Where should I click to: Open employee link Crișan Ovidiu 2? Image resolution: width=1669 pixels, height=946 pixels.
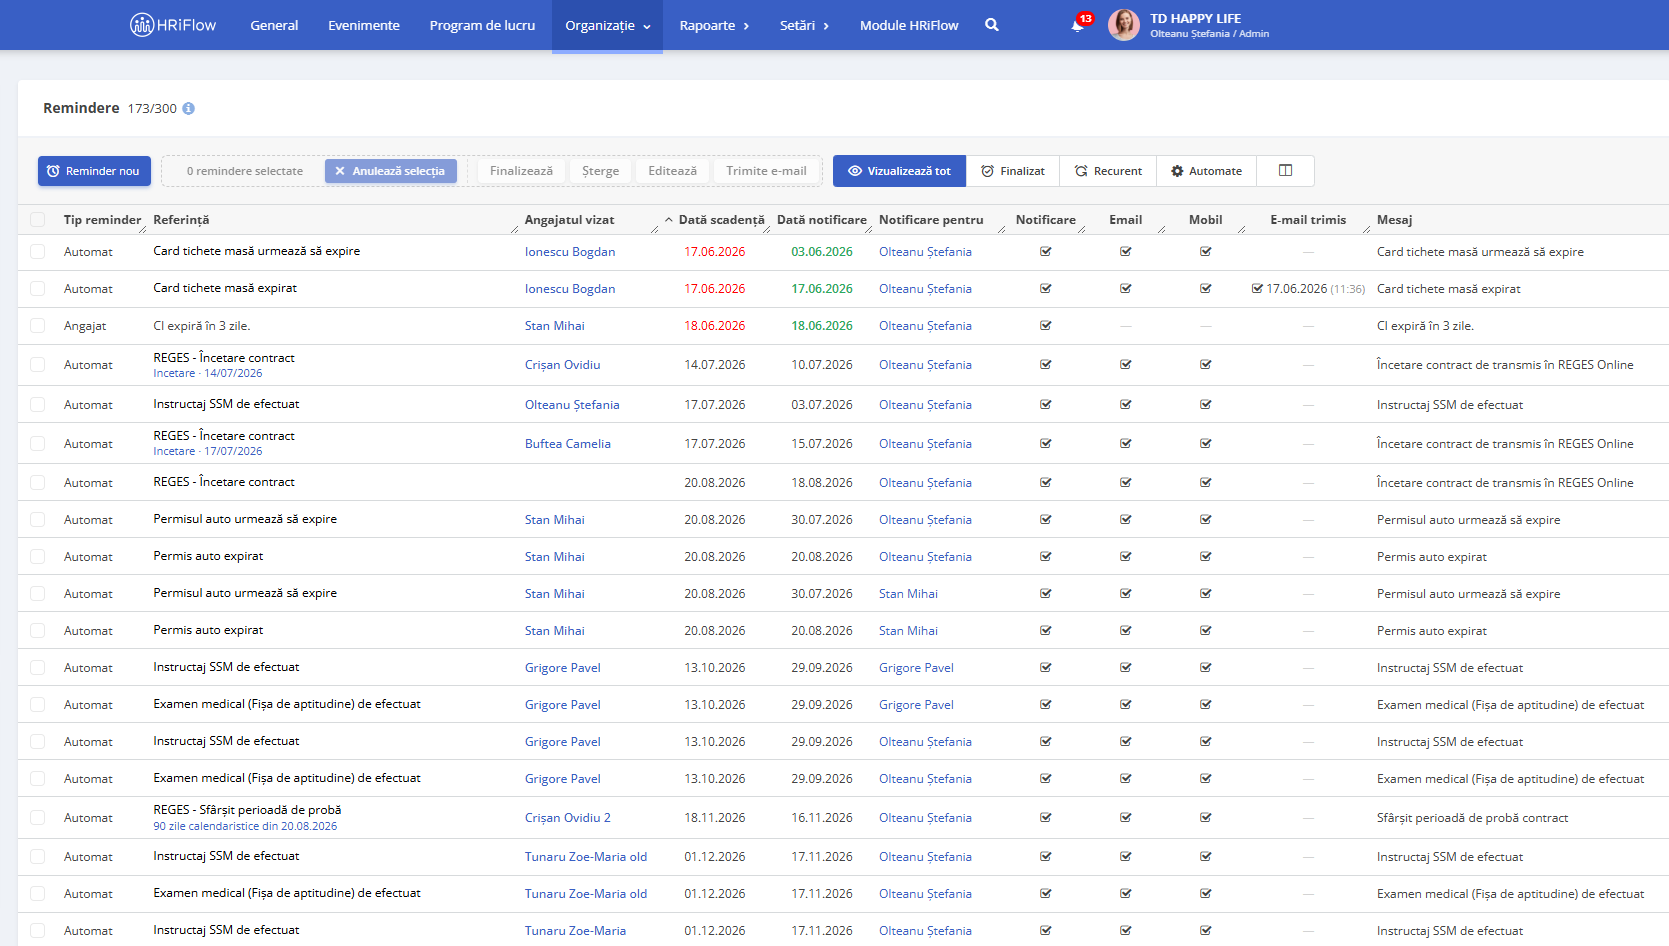click(x=567, y=818)
